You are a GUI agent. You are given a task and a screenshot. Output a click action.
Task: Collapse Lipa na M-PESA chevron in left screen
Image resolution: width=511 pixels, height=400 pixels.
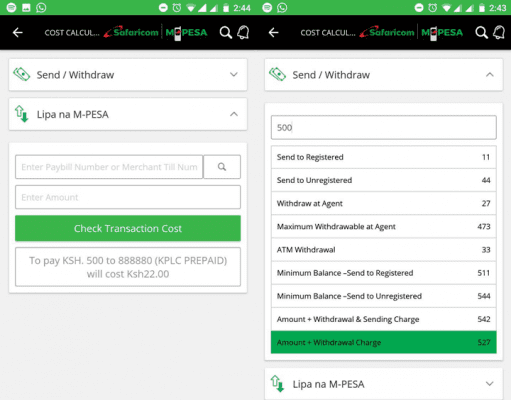coord(234,114)
